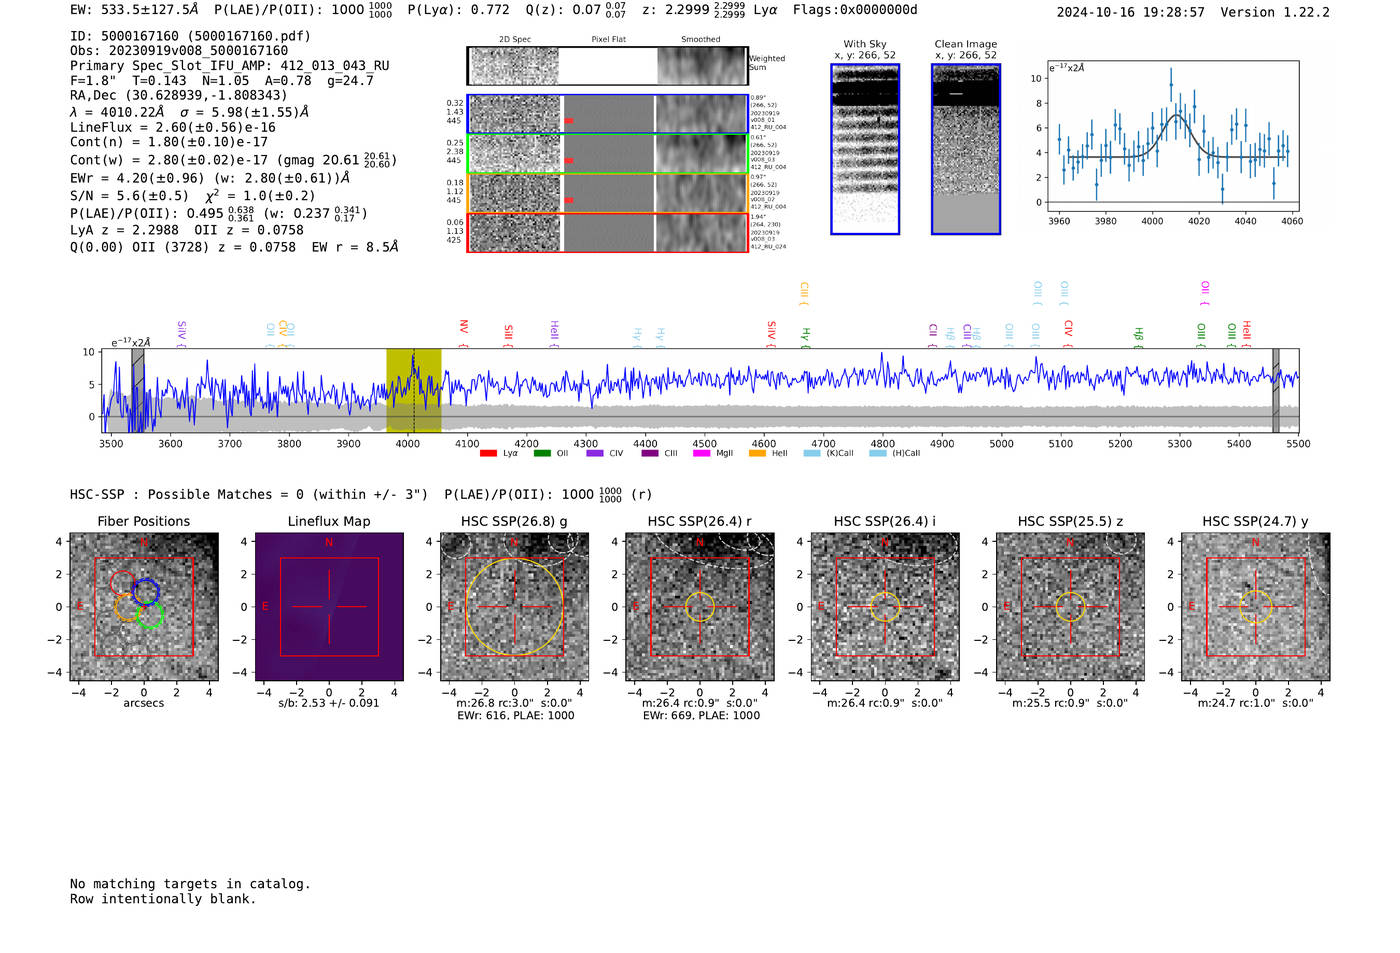
Task: Click the large yellow aperture in g-band image
Action: coord(514,607)
